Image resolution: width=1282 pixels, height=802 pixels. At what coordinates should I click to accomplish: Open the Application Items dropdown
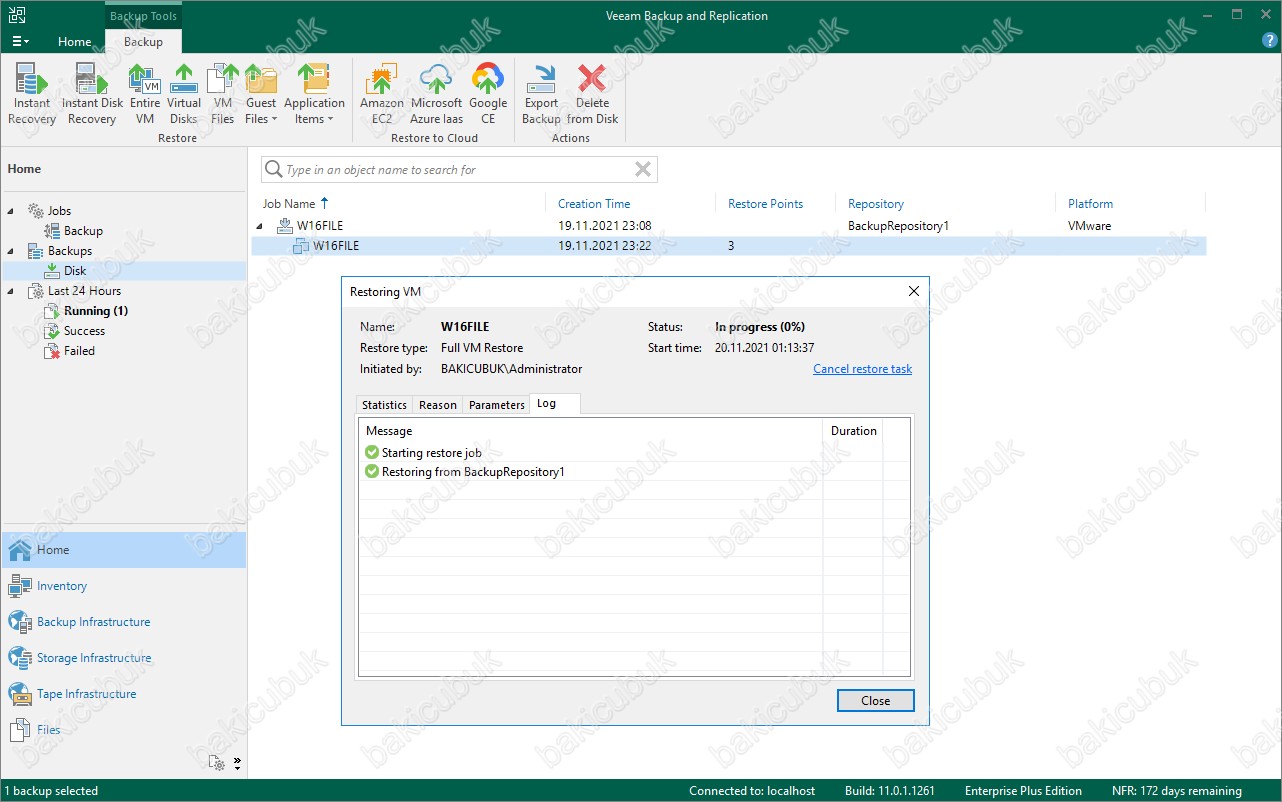[x=314, y=94]
